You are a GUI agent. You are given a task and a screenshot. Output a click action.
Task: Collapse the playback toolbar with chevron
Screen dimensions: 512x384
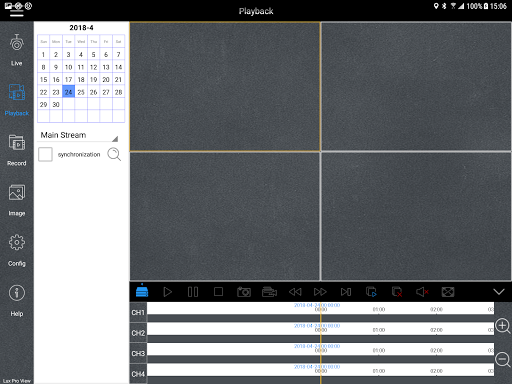pyautogui.click(x=499, y=292)
